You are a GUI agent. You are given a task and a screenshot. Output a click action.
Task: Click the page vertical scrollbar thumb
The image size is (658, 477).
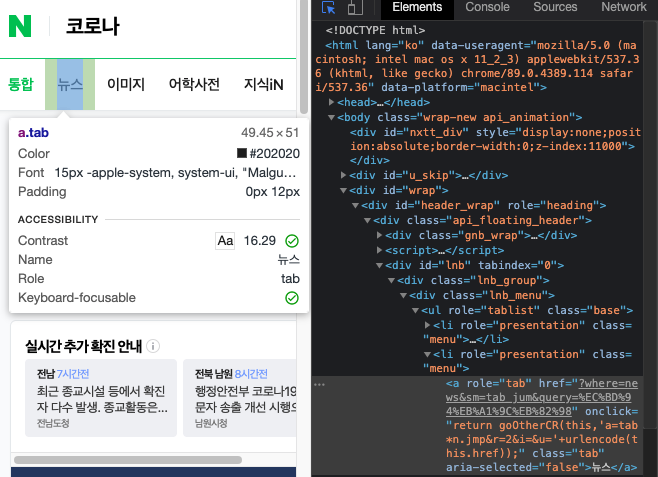click(304, 57)
